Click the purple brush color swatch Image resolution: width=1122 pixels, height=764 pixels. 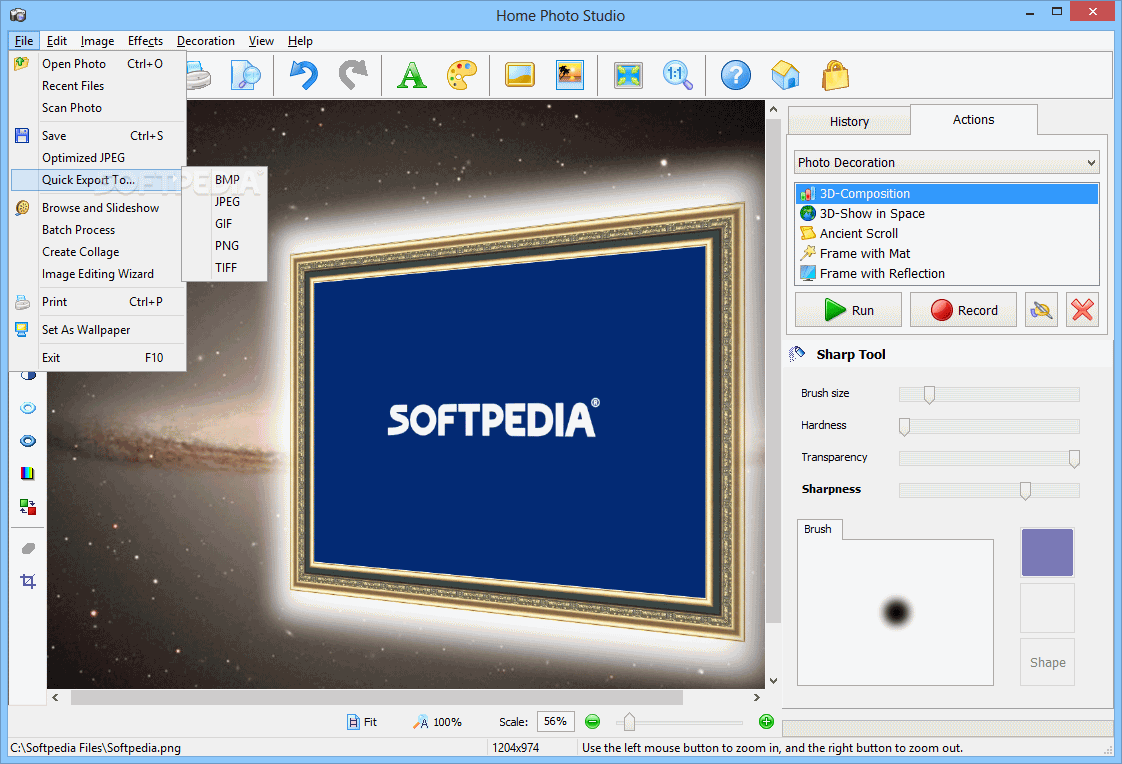click(x=1047, y=552)
